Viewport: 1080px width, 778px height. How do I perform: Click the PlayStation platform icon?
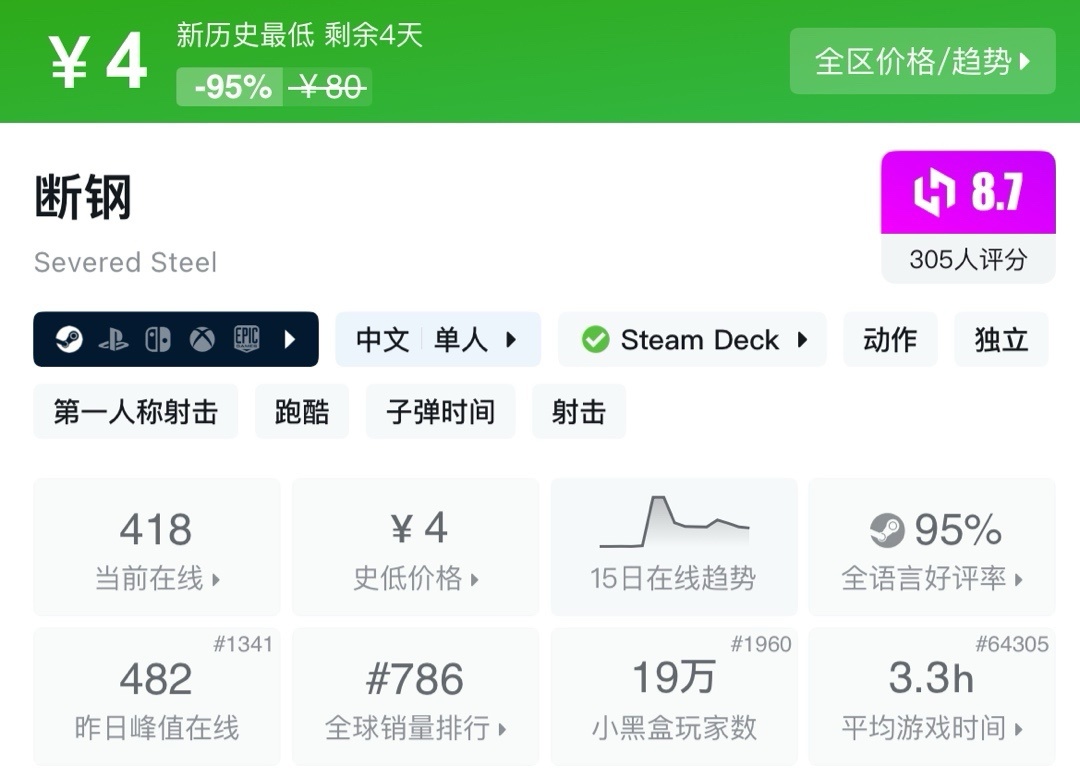pyautogui.click(x=113, y=340)
